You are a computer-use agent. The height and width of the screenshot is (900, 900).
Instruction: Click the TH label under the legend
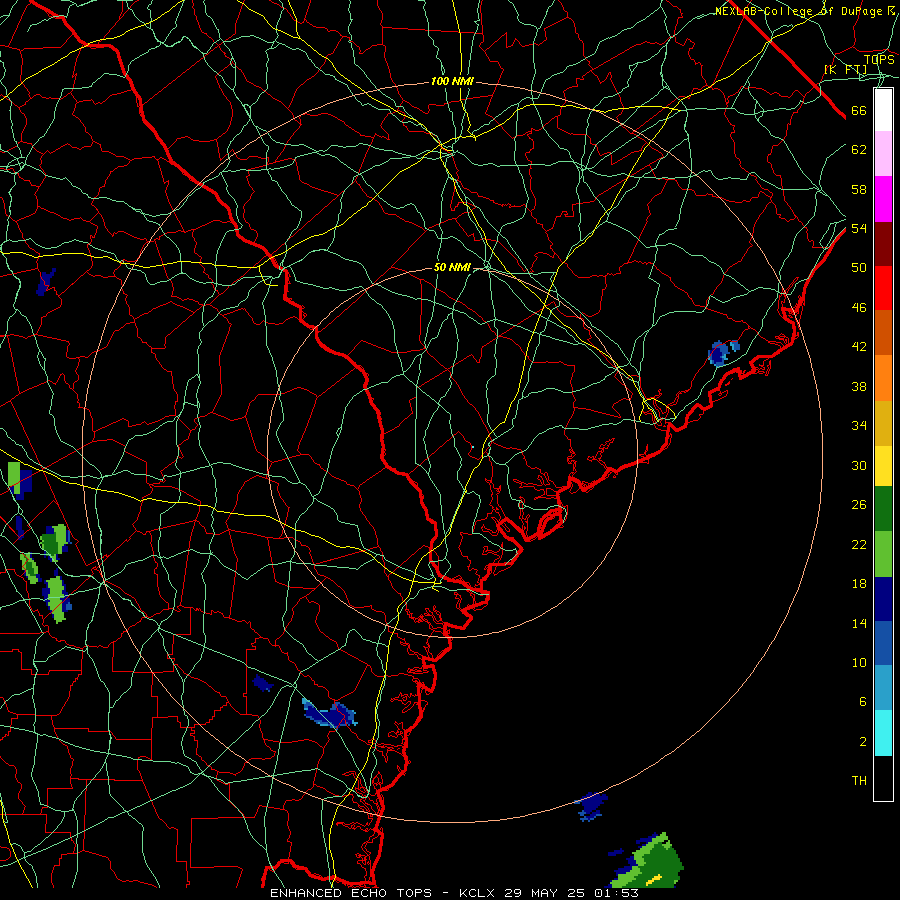coord(859,780)
